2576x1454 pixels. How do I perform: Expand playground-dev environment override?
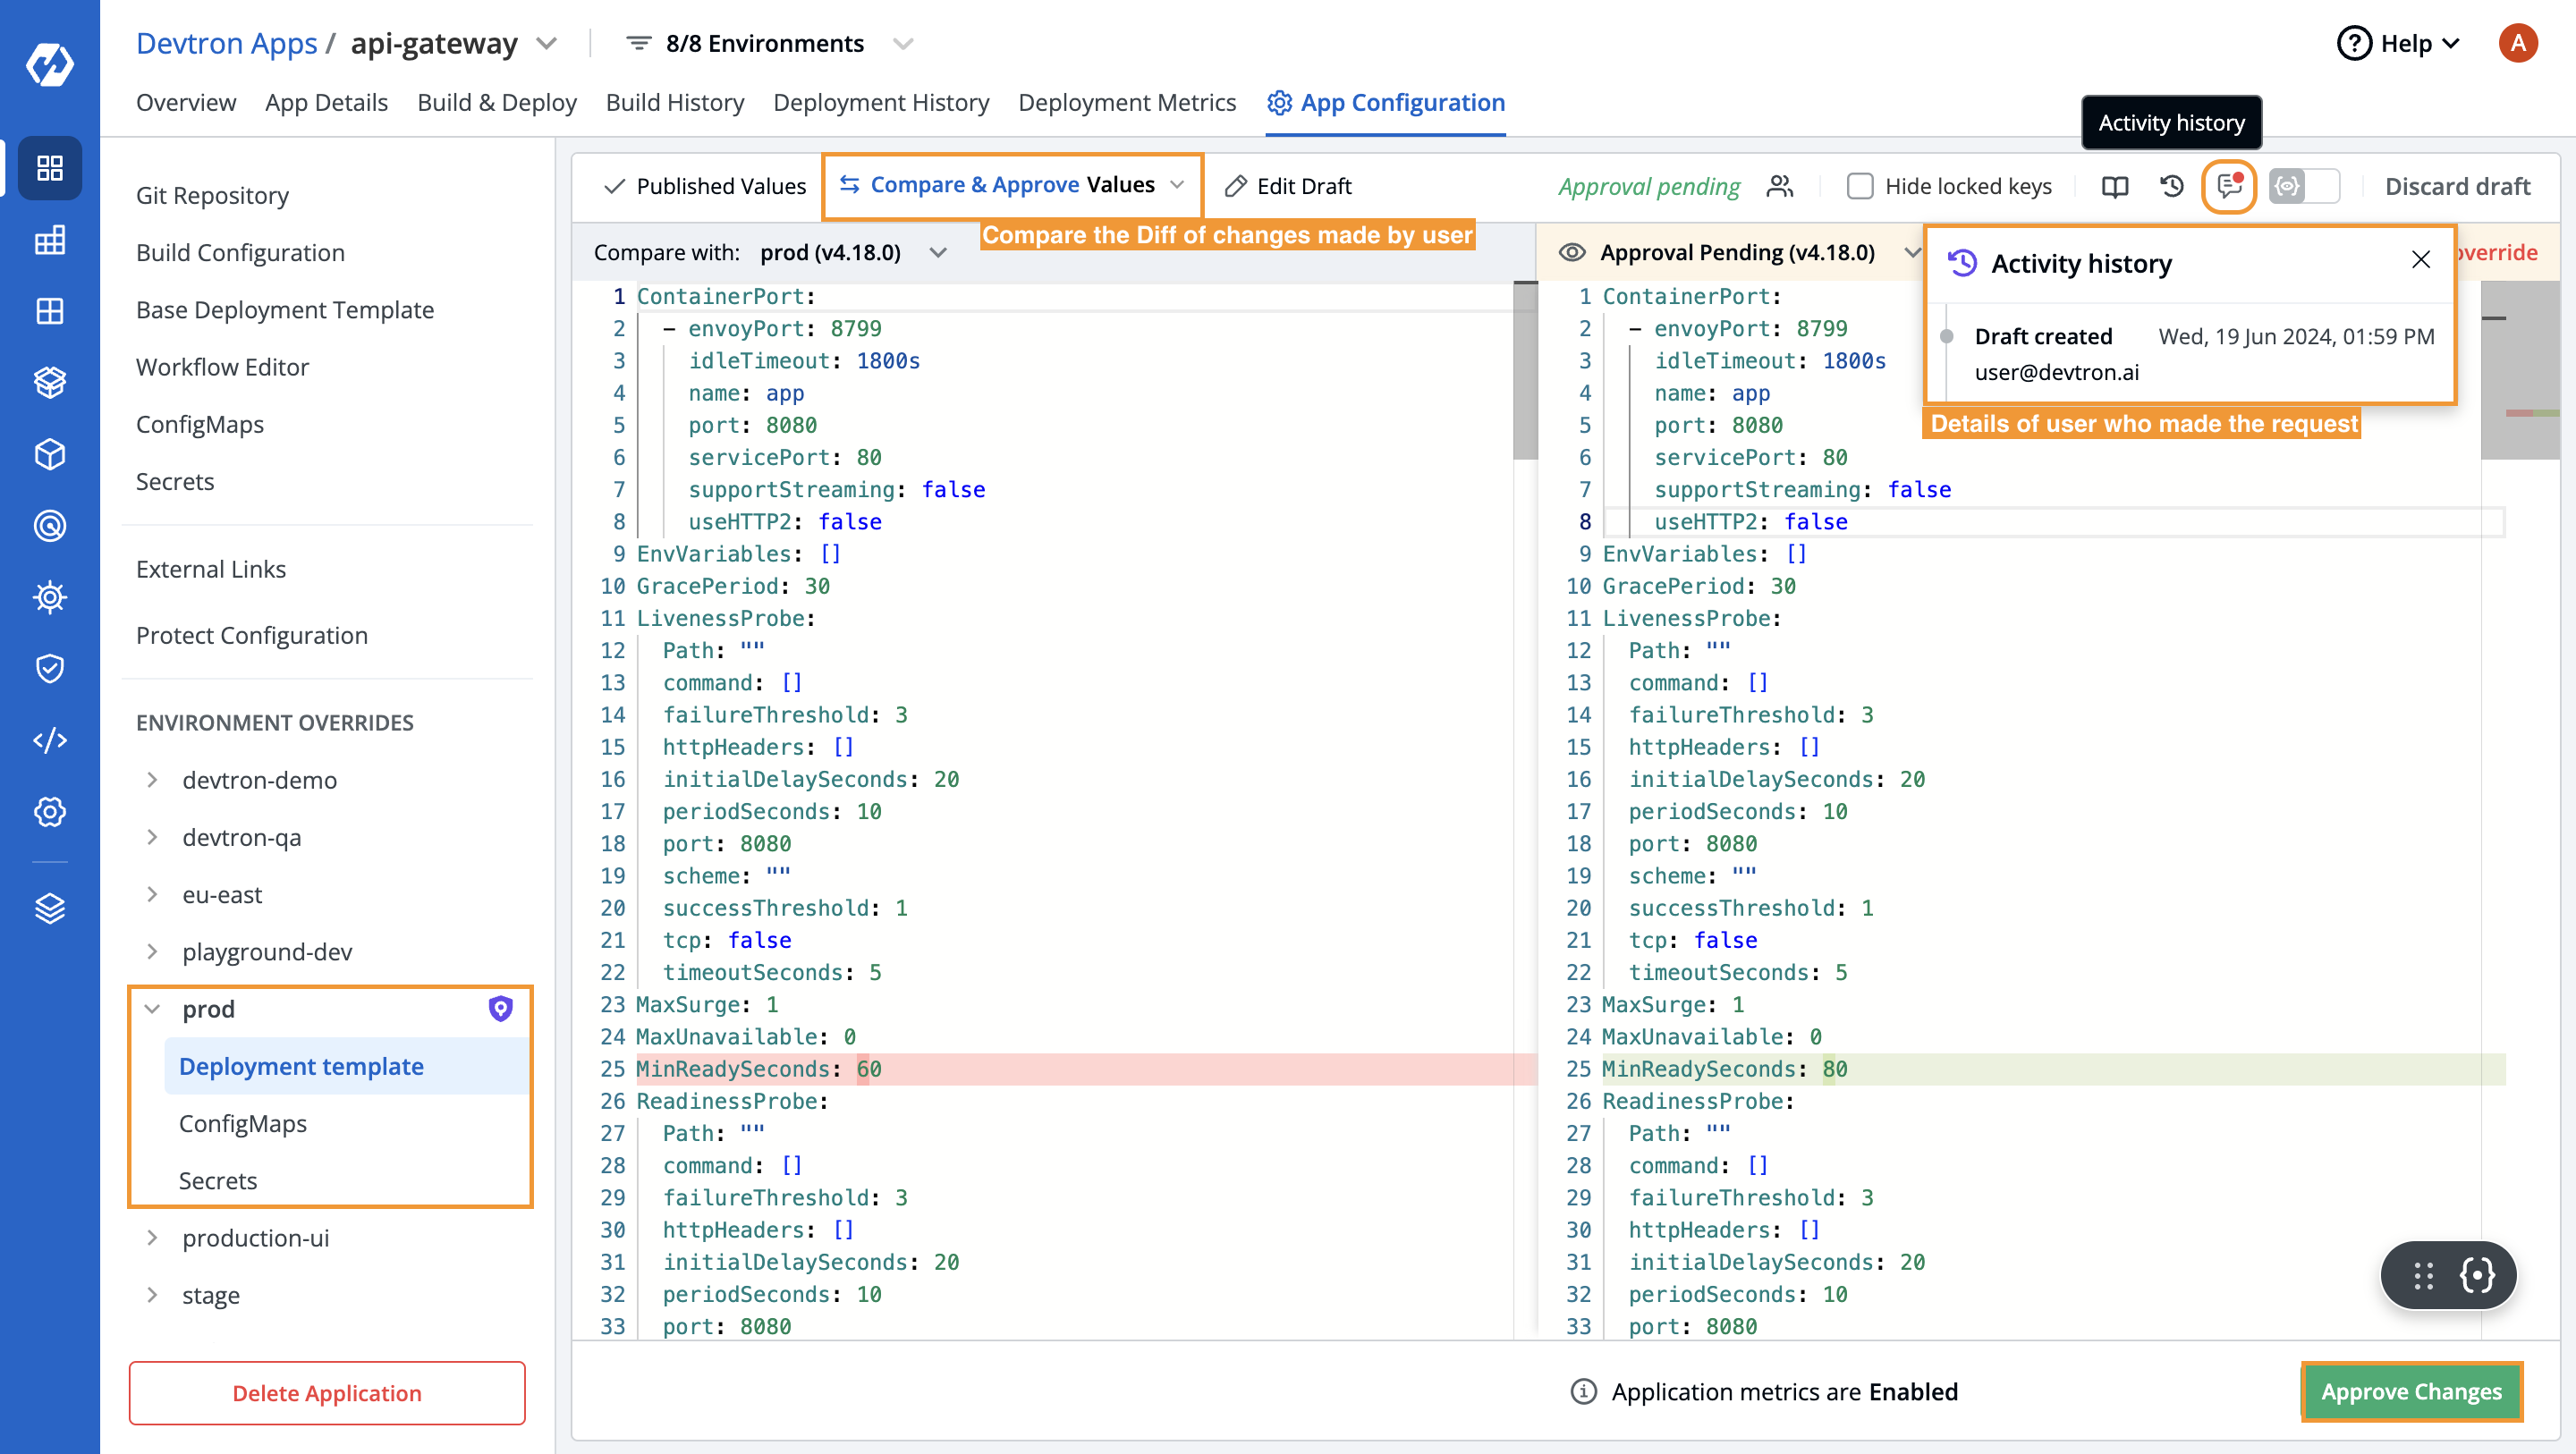(152, 951)
